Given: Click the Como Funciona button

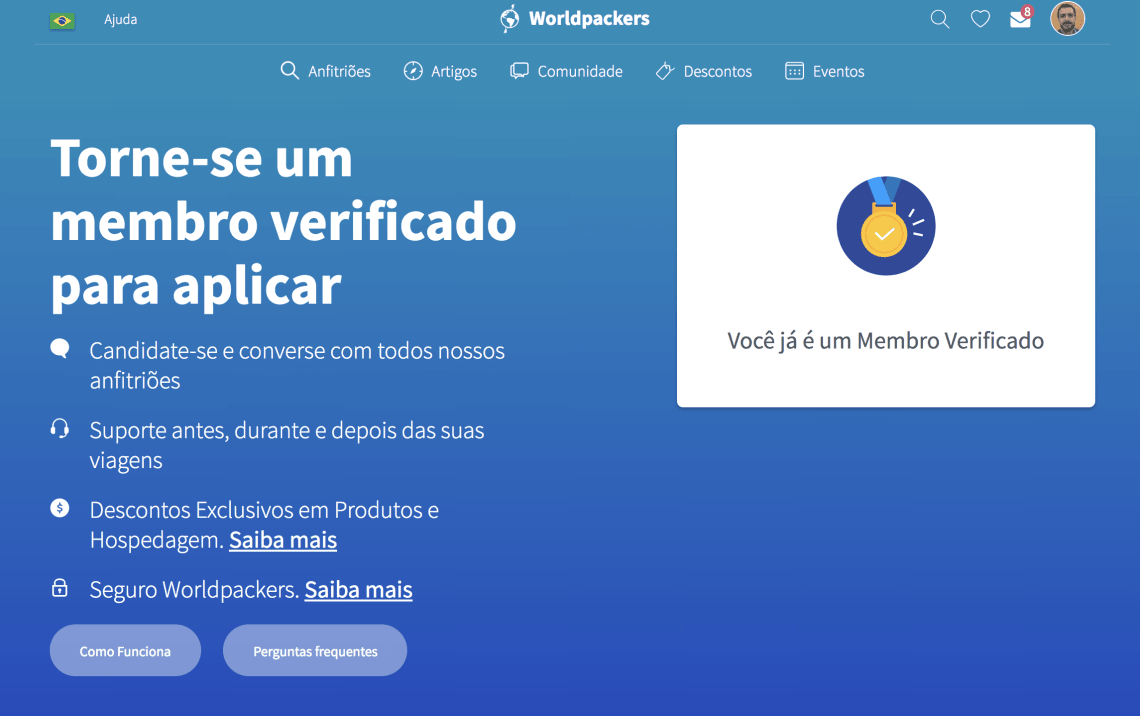Looking at the screenshot, I should tap(125, 651).
